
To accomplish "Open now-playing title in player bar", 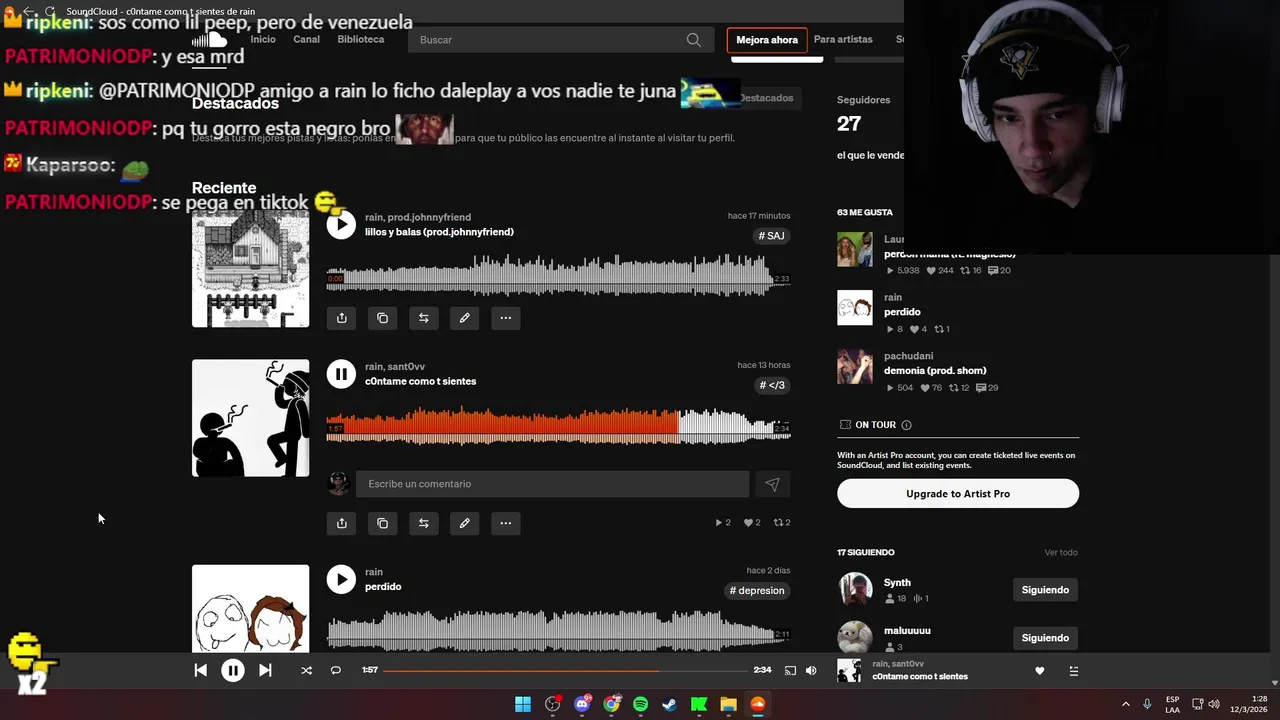I will [920, 677].
